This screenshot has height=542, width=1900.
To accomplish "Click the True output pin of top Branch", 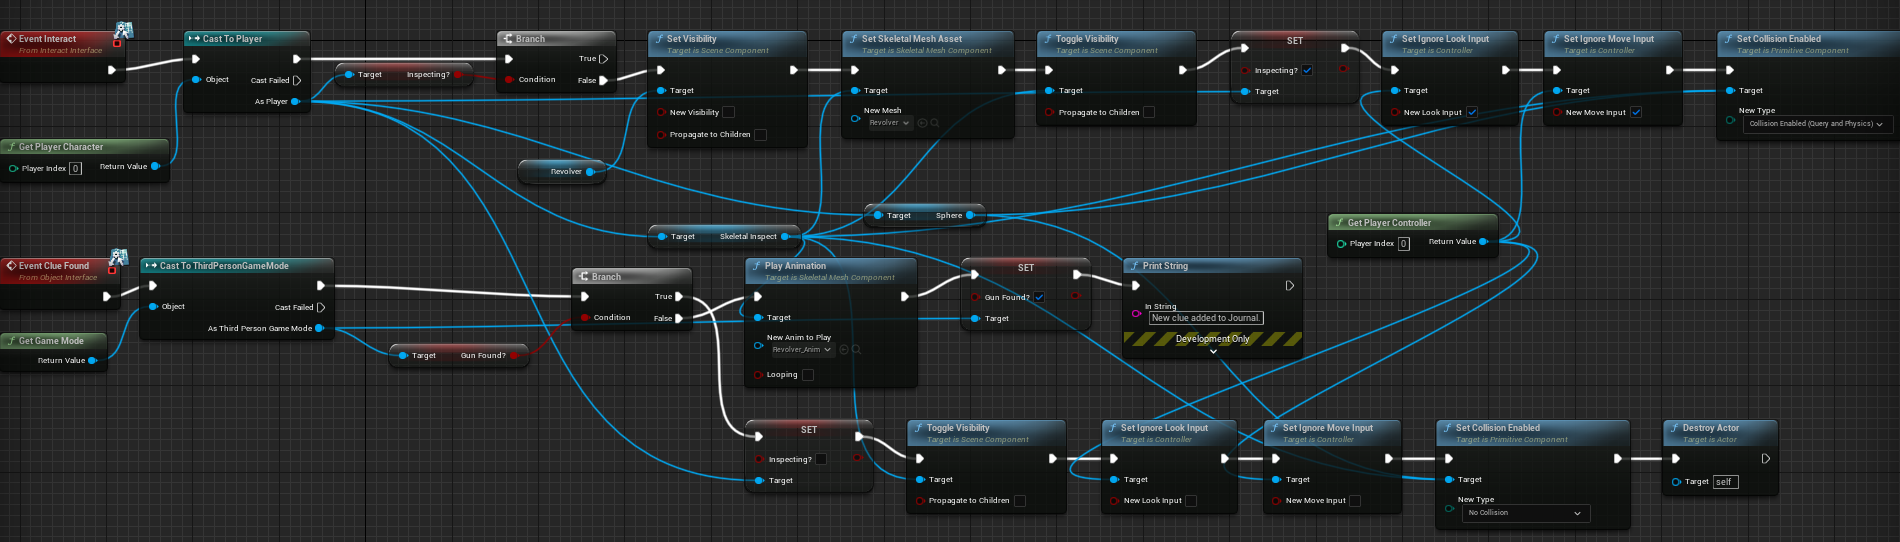I will point(603,59).
